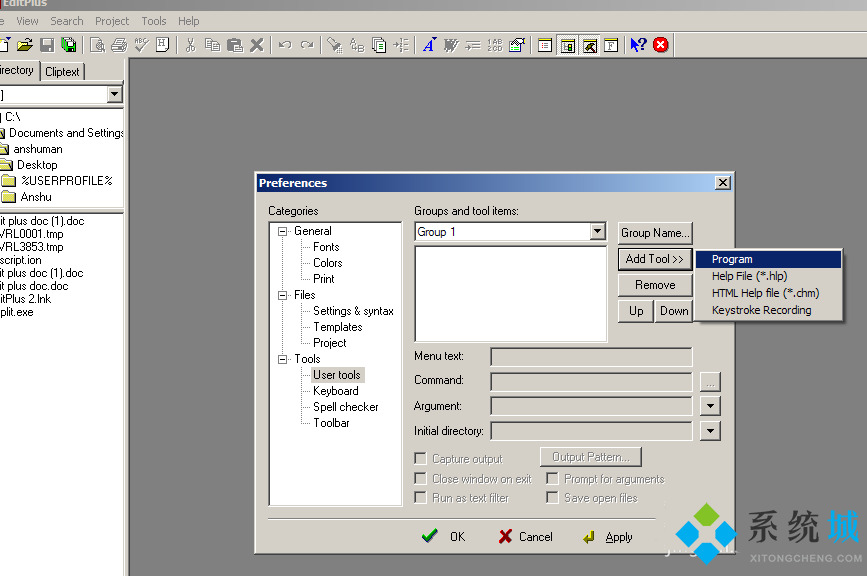Enable Run as text filter
This screenshot has height=576, width=867.
[x=419, y=498]
